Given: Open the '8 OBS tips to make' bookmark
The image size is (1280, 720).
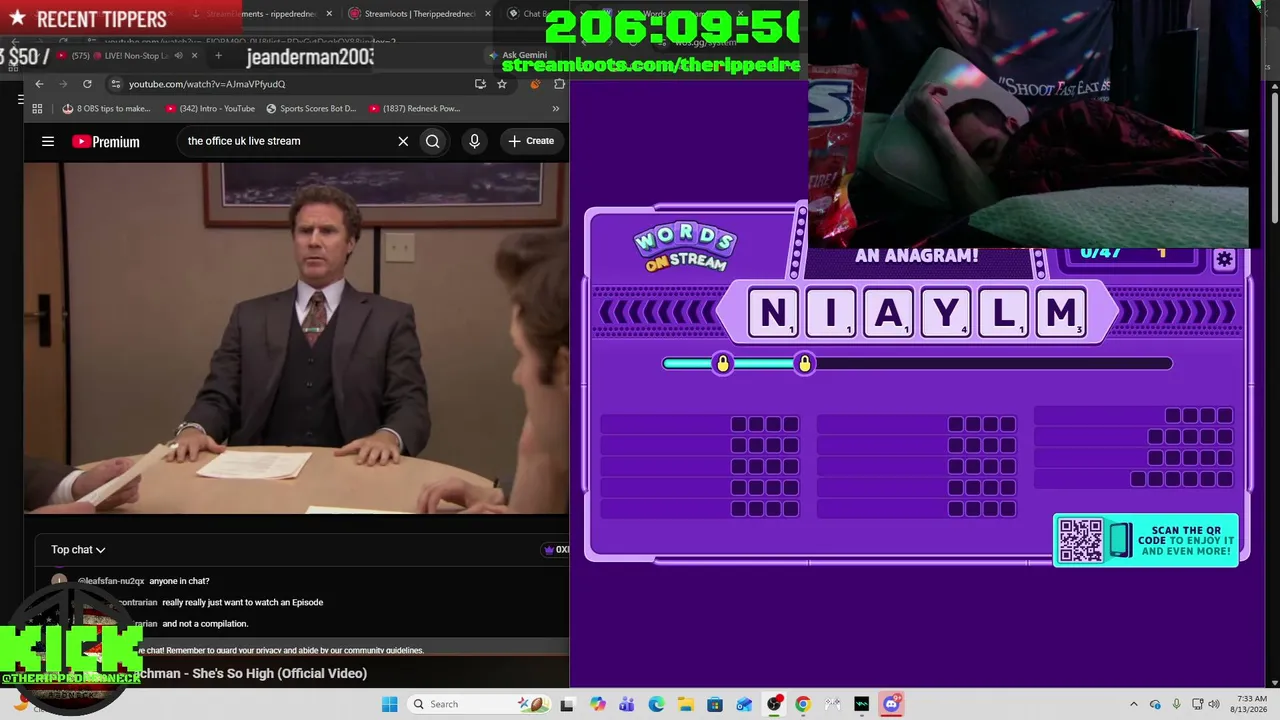Looking at the screenshot, I should point(106,108).
